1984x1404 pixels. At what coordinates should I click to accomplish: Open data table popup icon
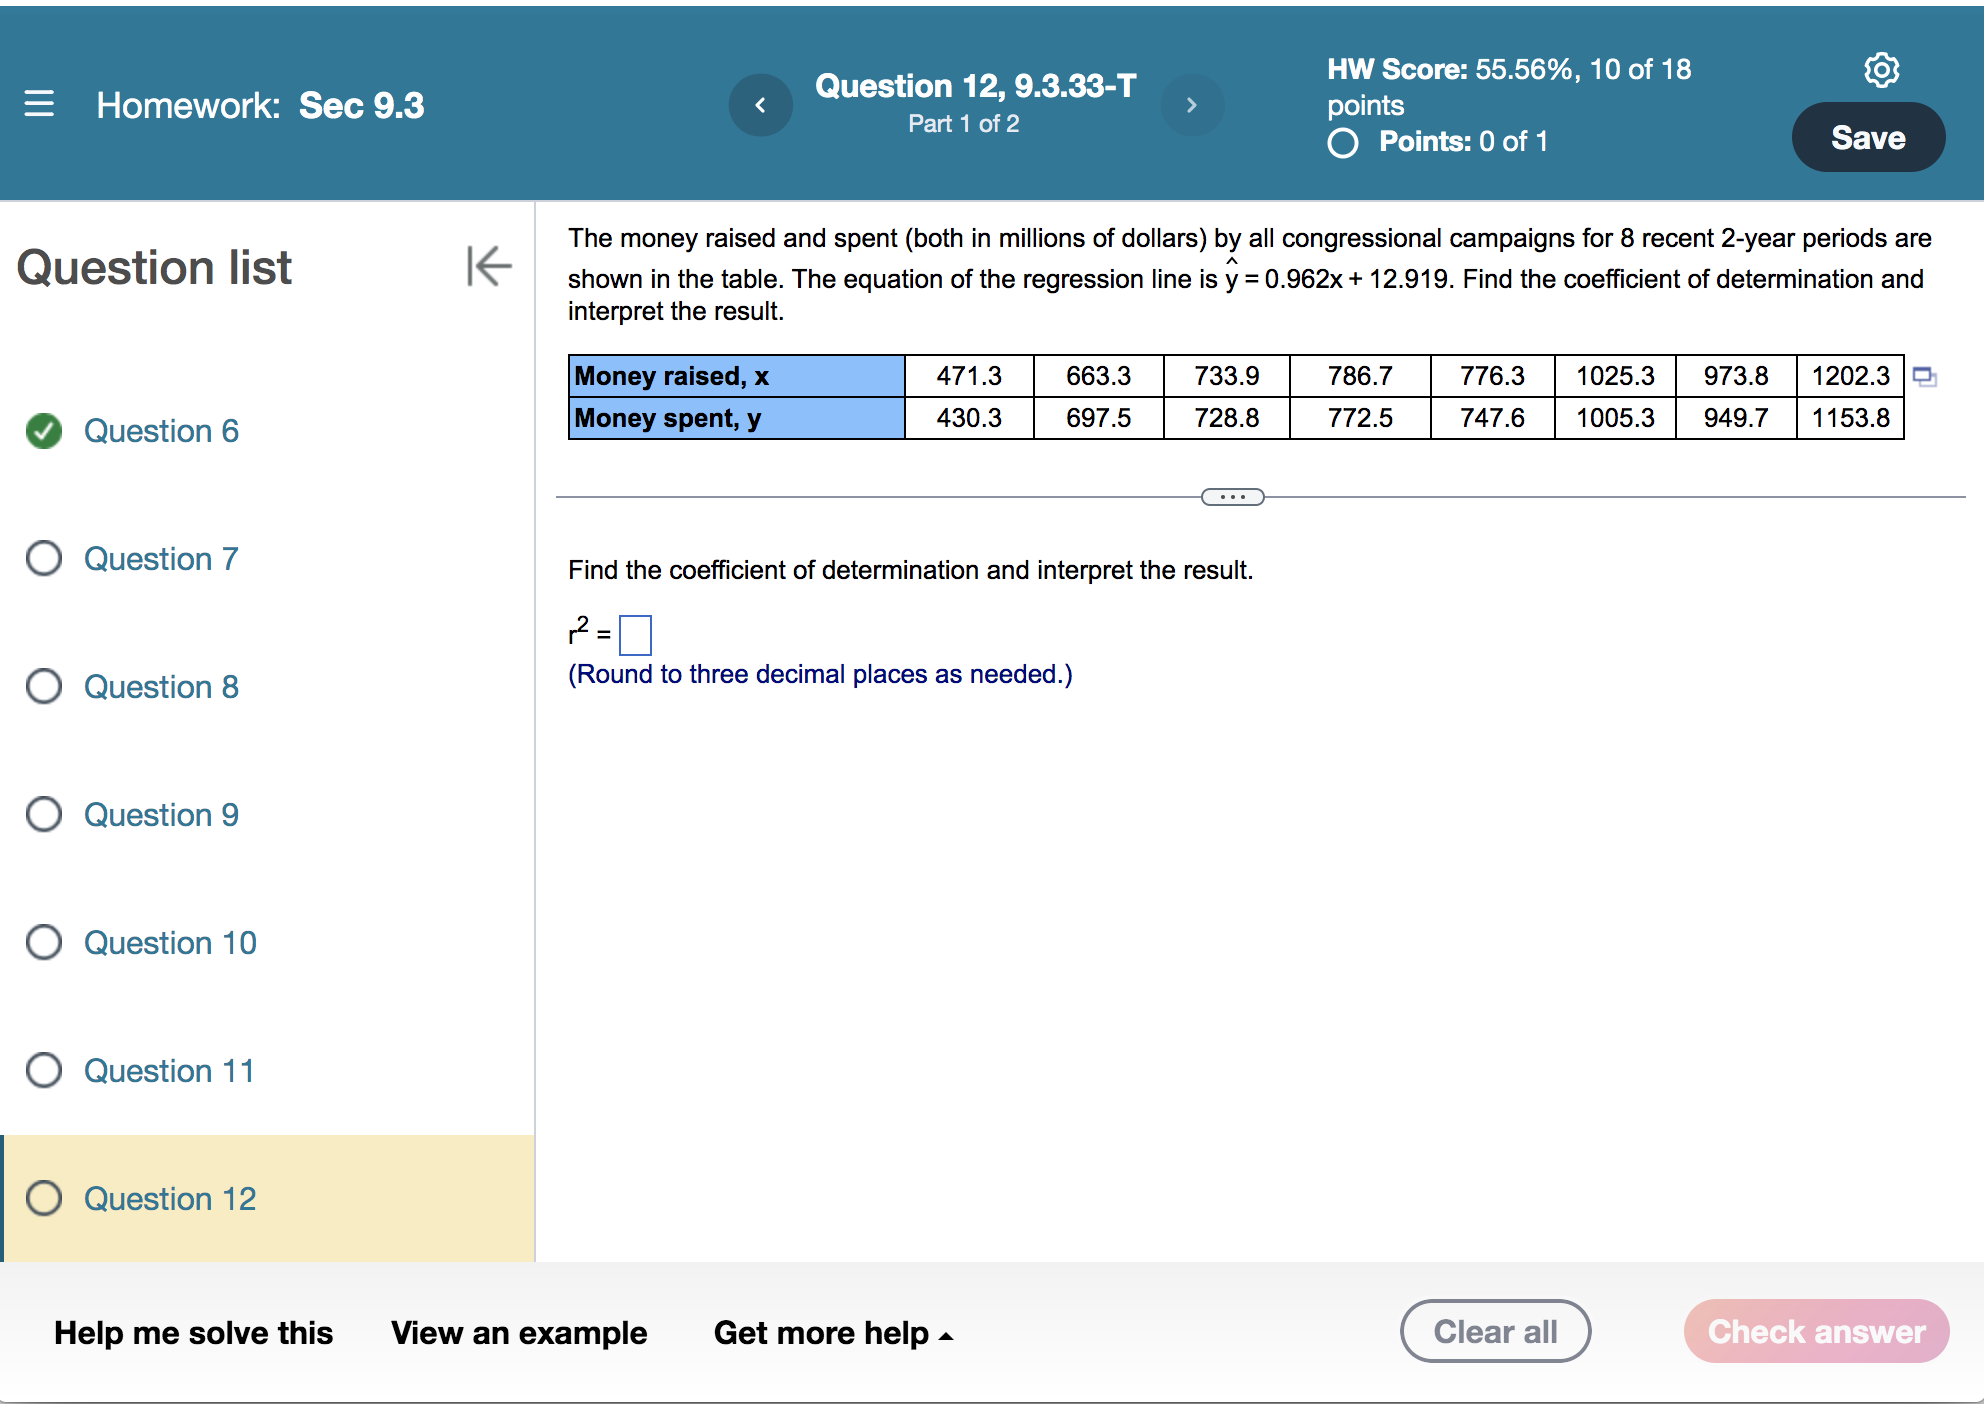[x=1924, y=377]
